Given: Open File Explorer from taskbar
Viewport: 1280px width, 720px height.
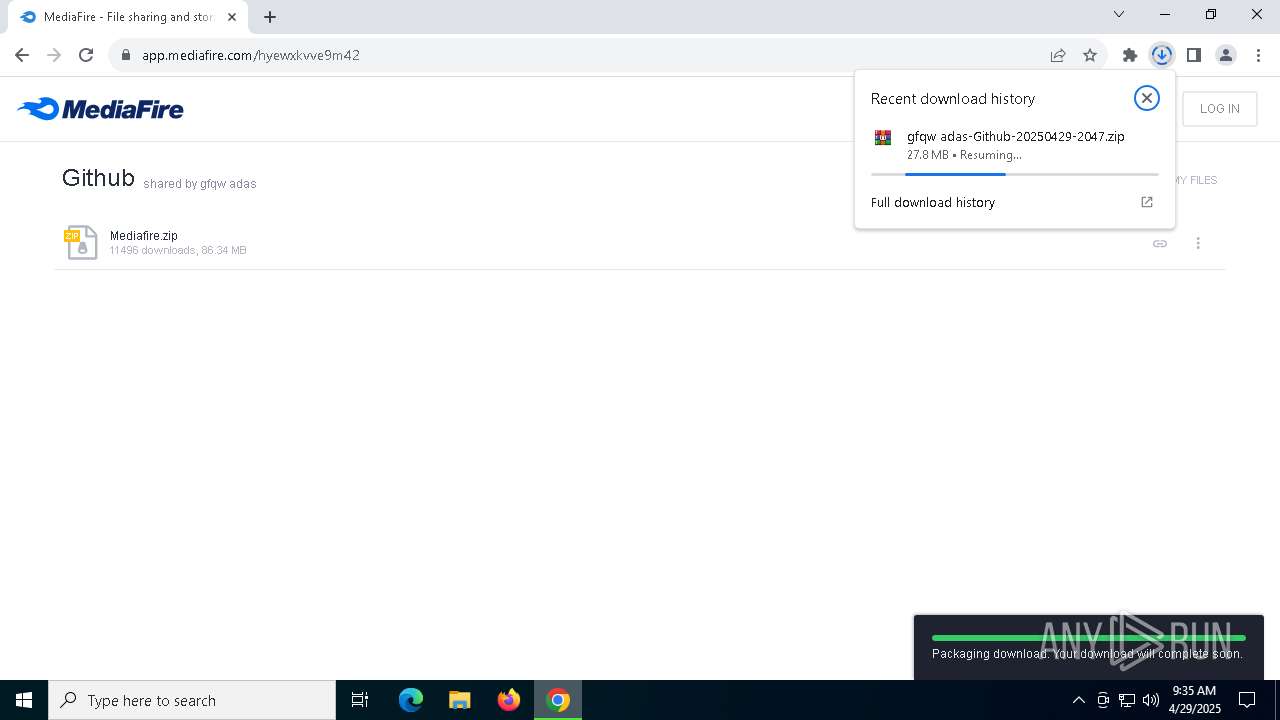Looking at the screenshot, I should click(x=460, y=700).
